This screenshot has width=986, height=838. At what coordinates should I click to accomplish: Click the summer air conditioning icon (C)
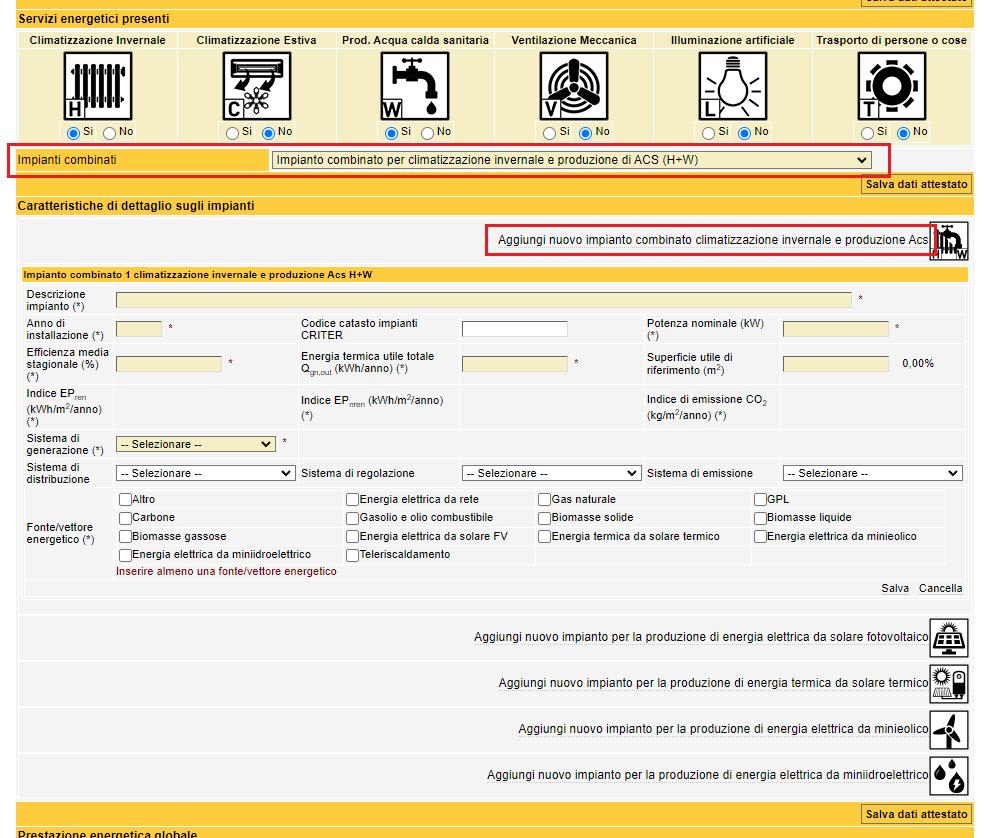[x=257, y=86]
